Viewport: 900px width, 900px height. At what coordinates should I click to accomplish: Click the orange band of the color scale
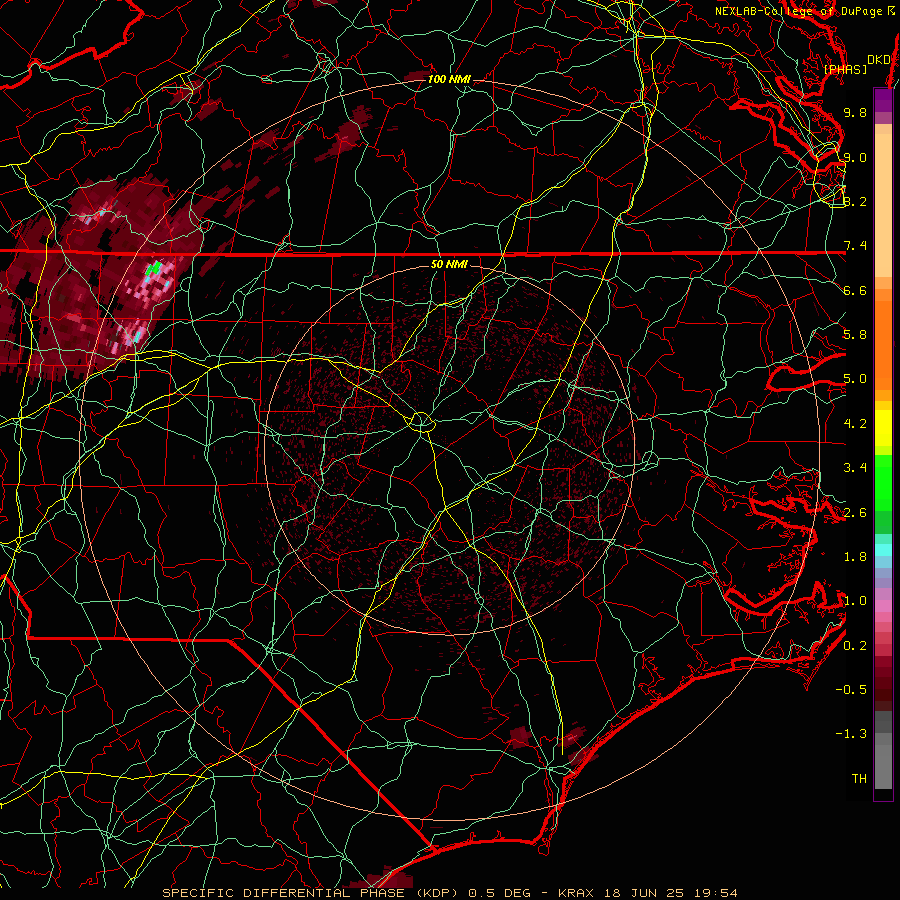tap(883, 339)
